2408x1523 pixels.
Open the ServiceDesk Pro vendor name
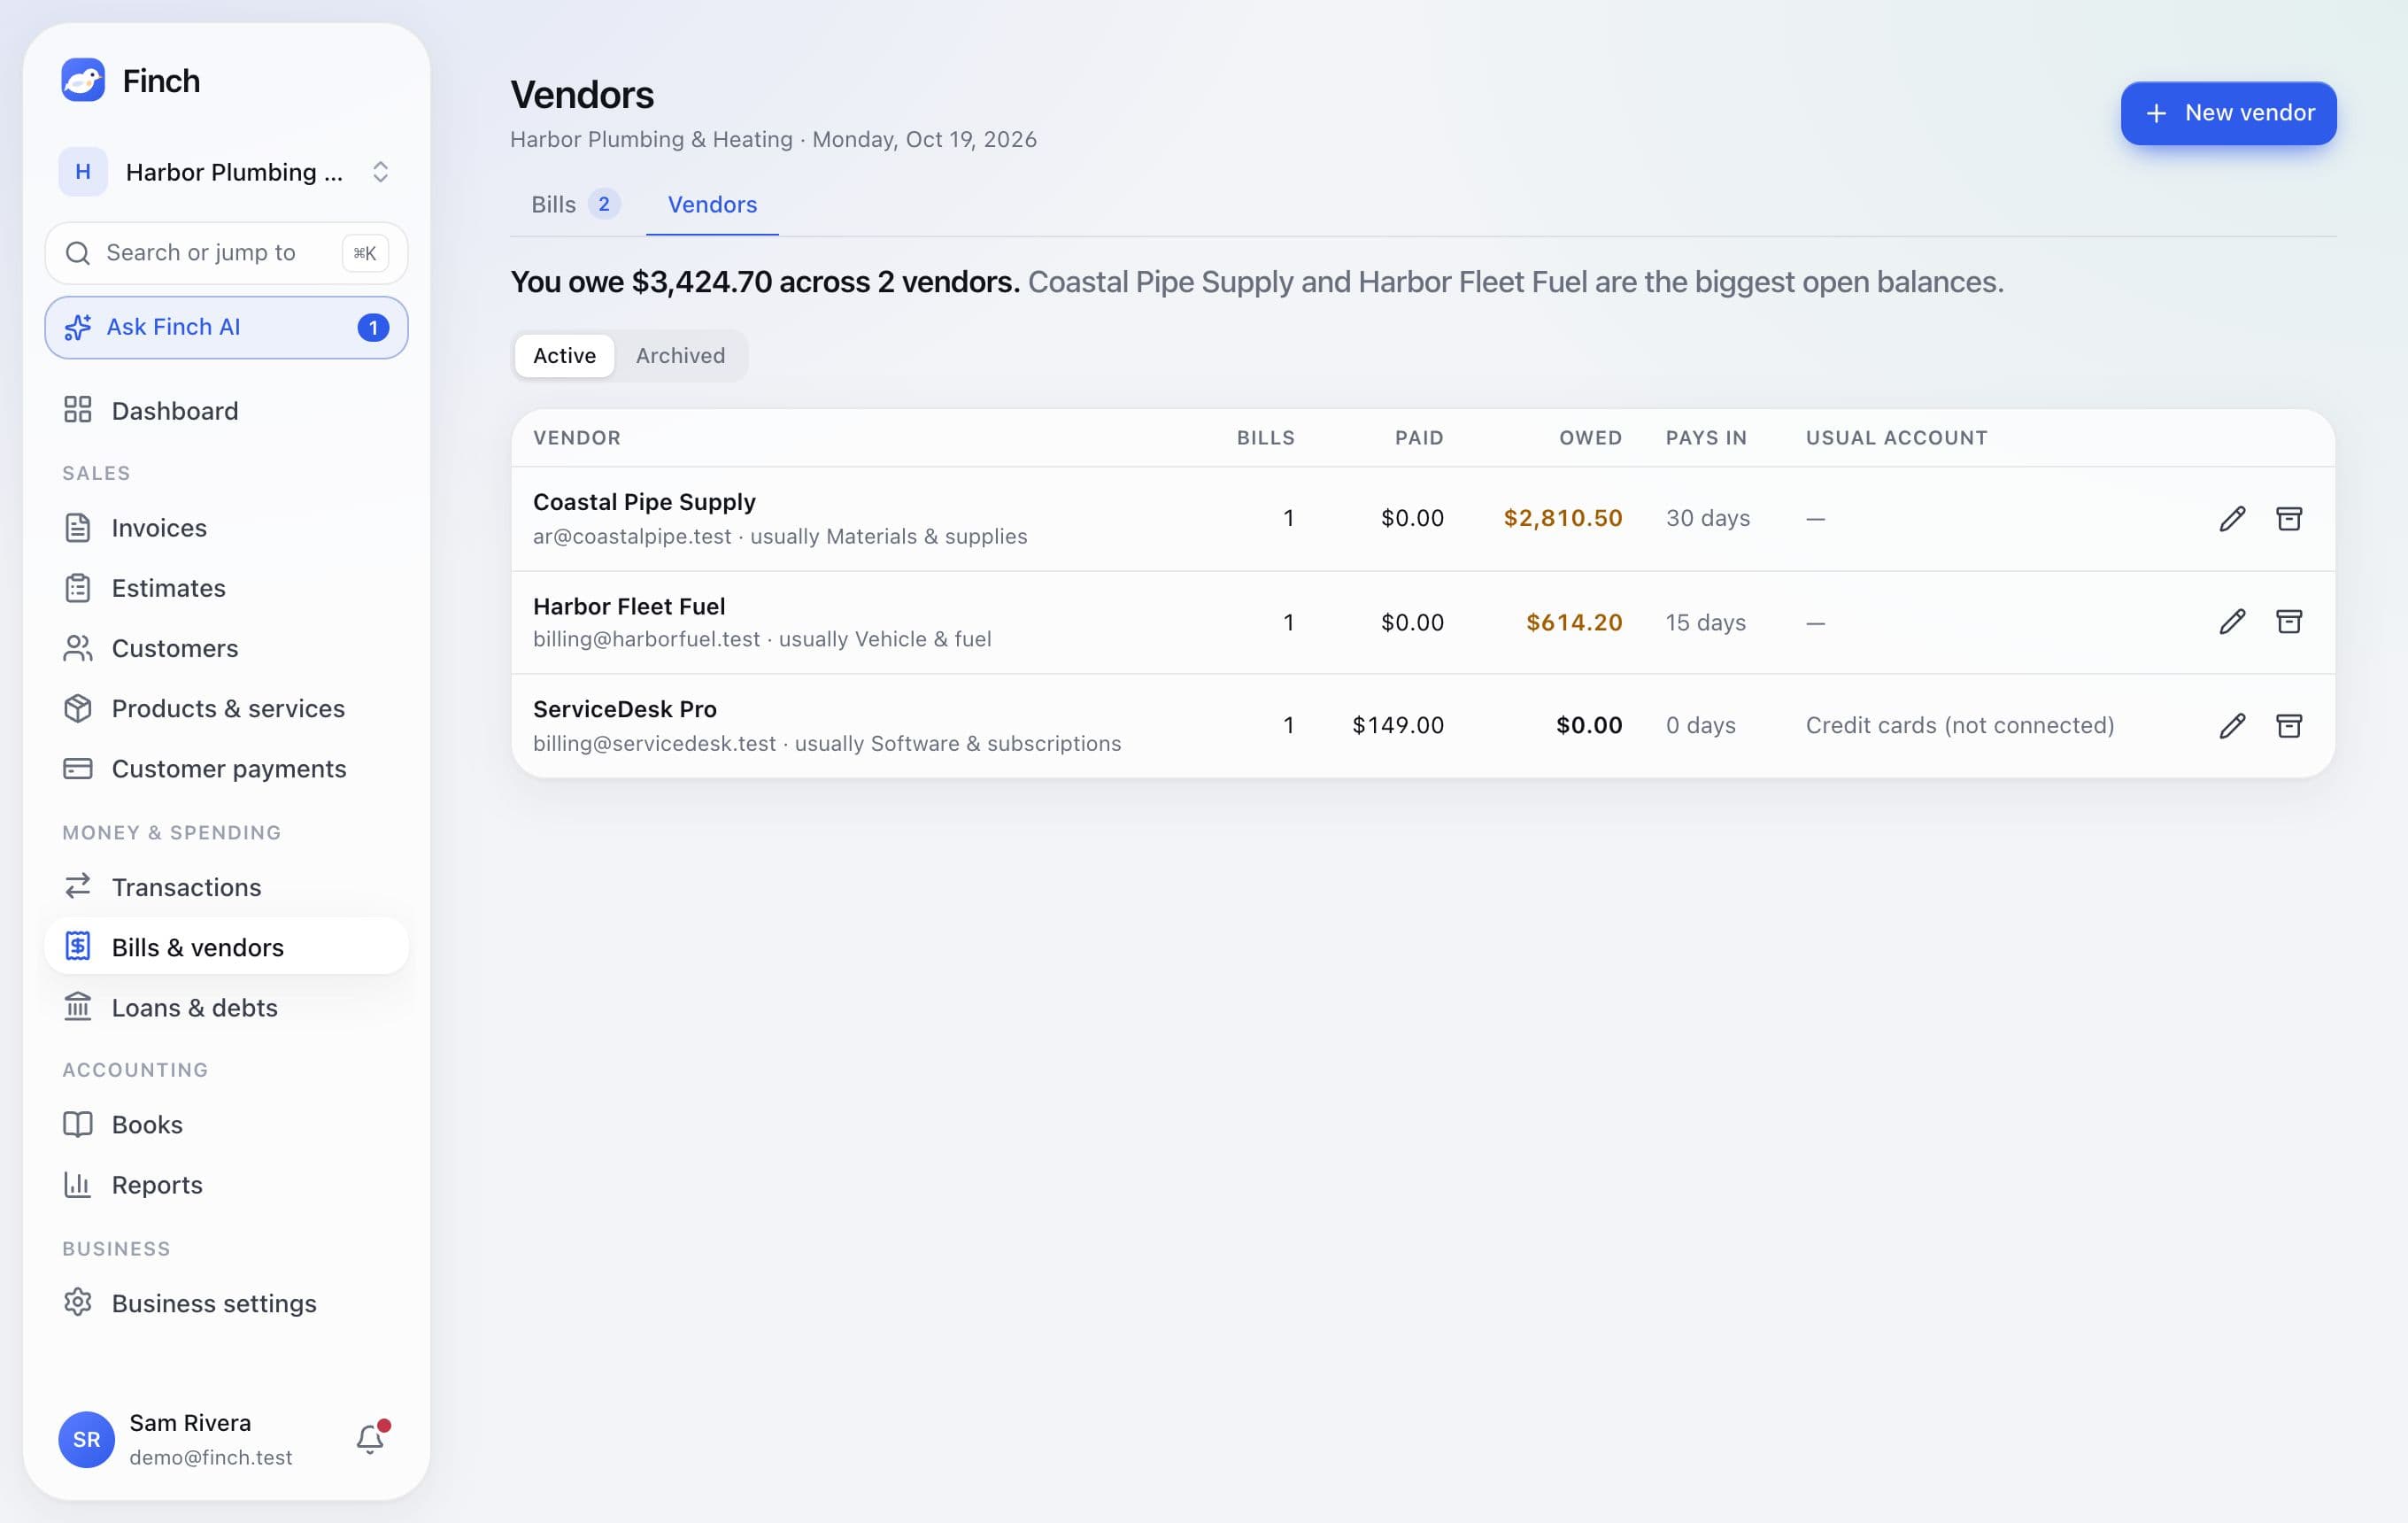(x=625, y=709)
